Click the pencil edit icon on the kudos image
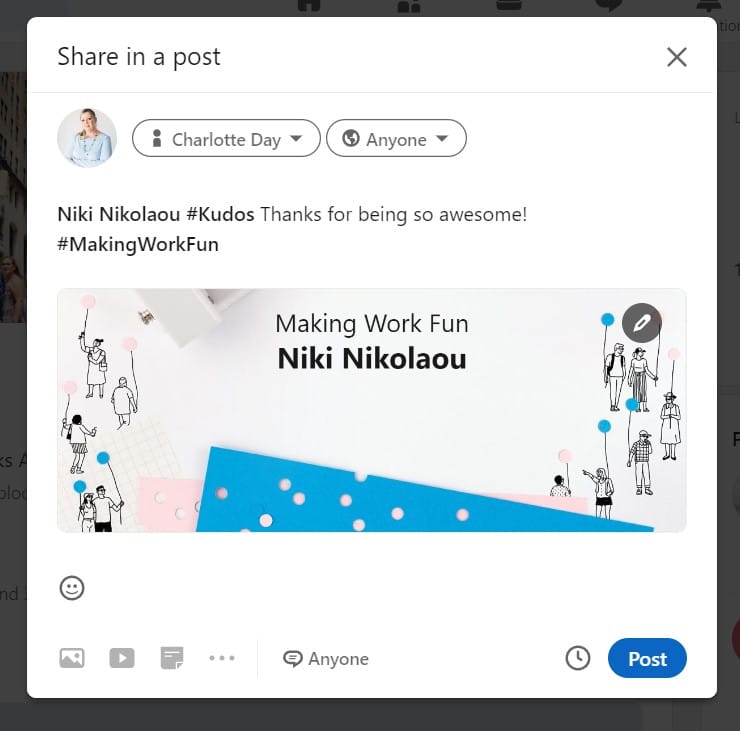 642,323
